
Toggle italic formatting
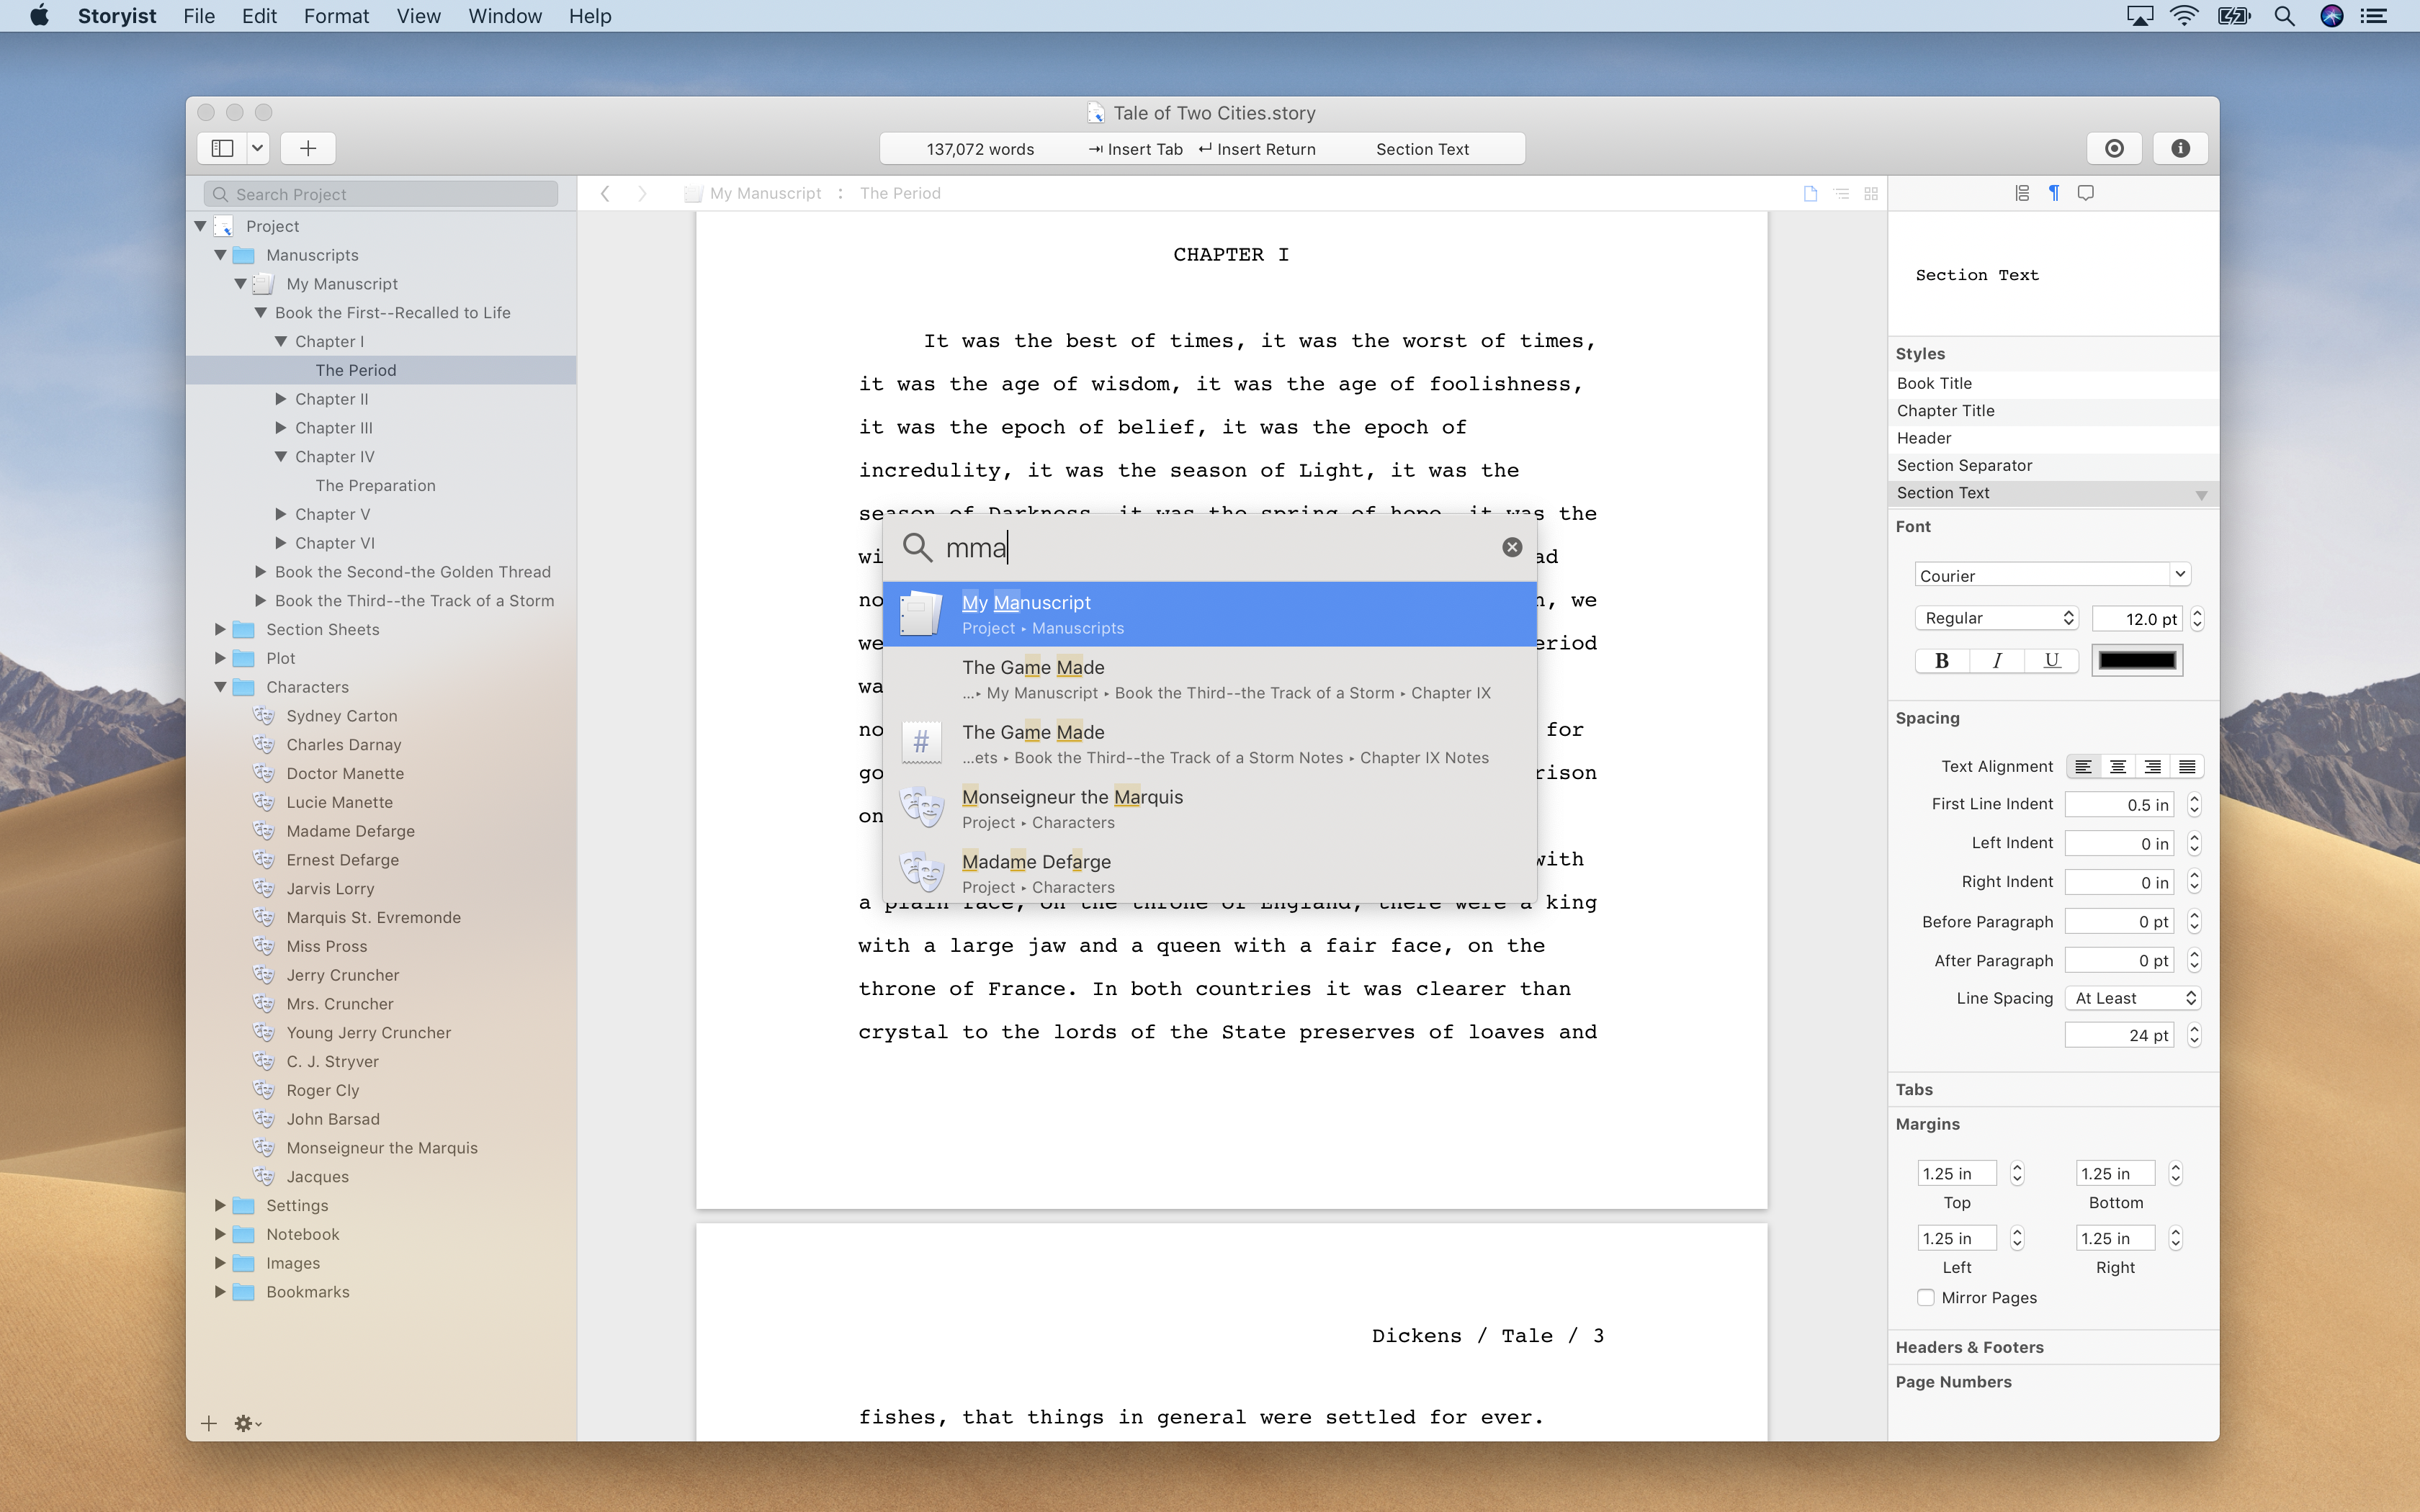1997,660
